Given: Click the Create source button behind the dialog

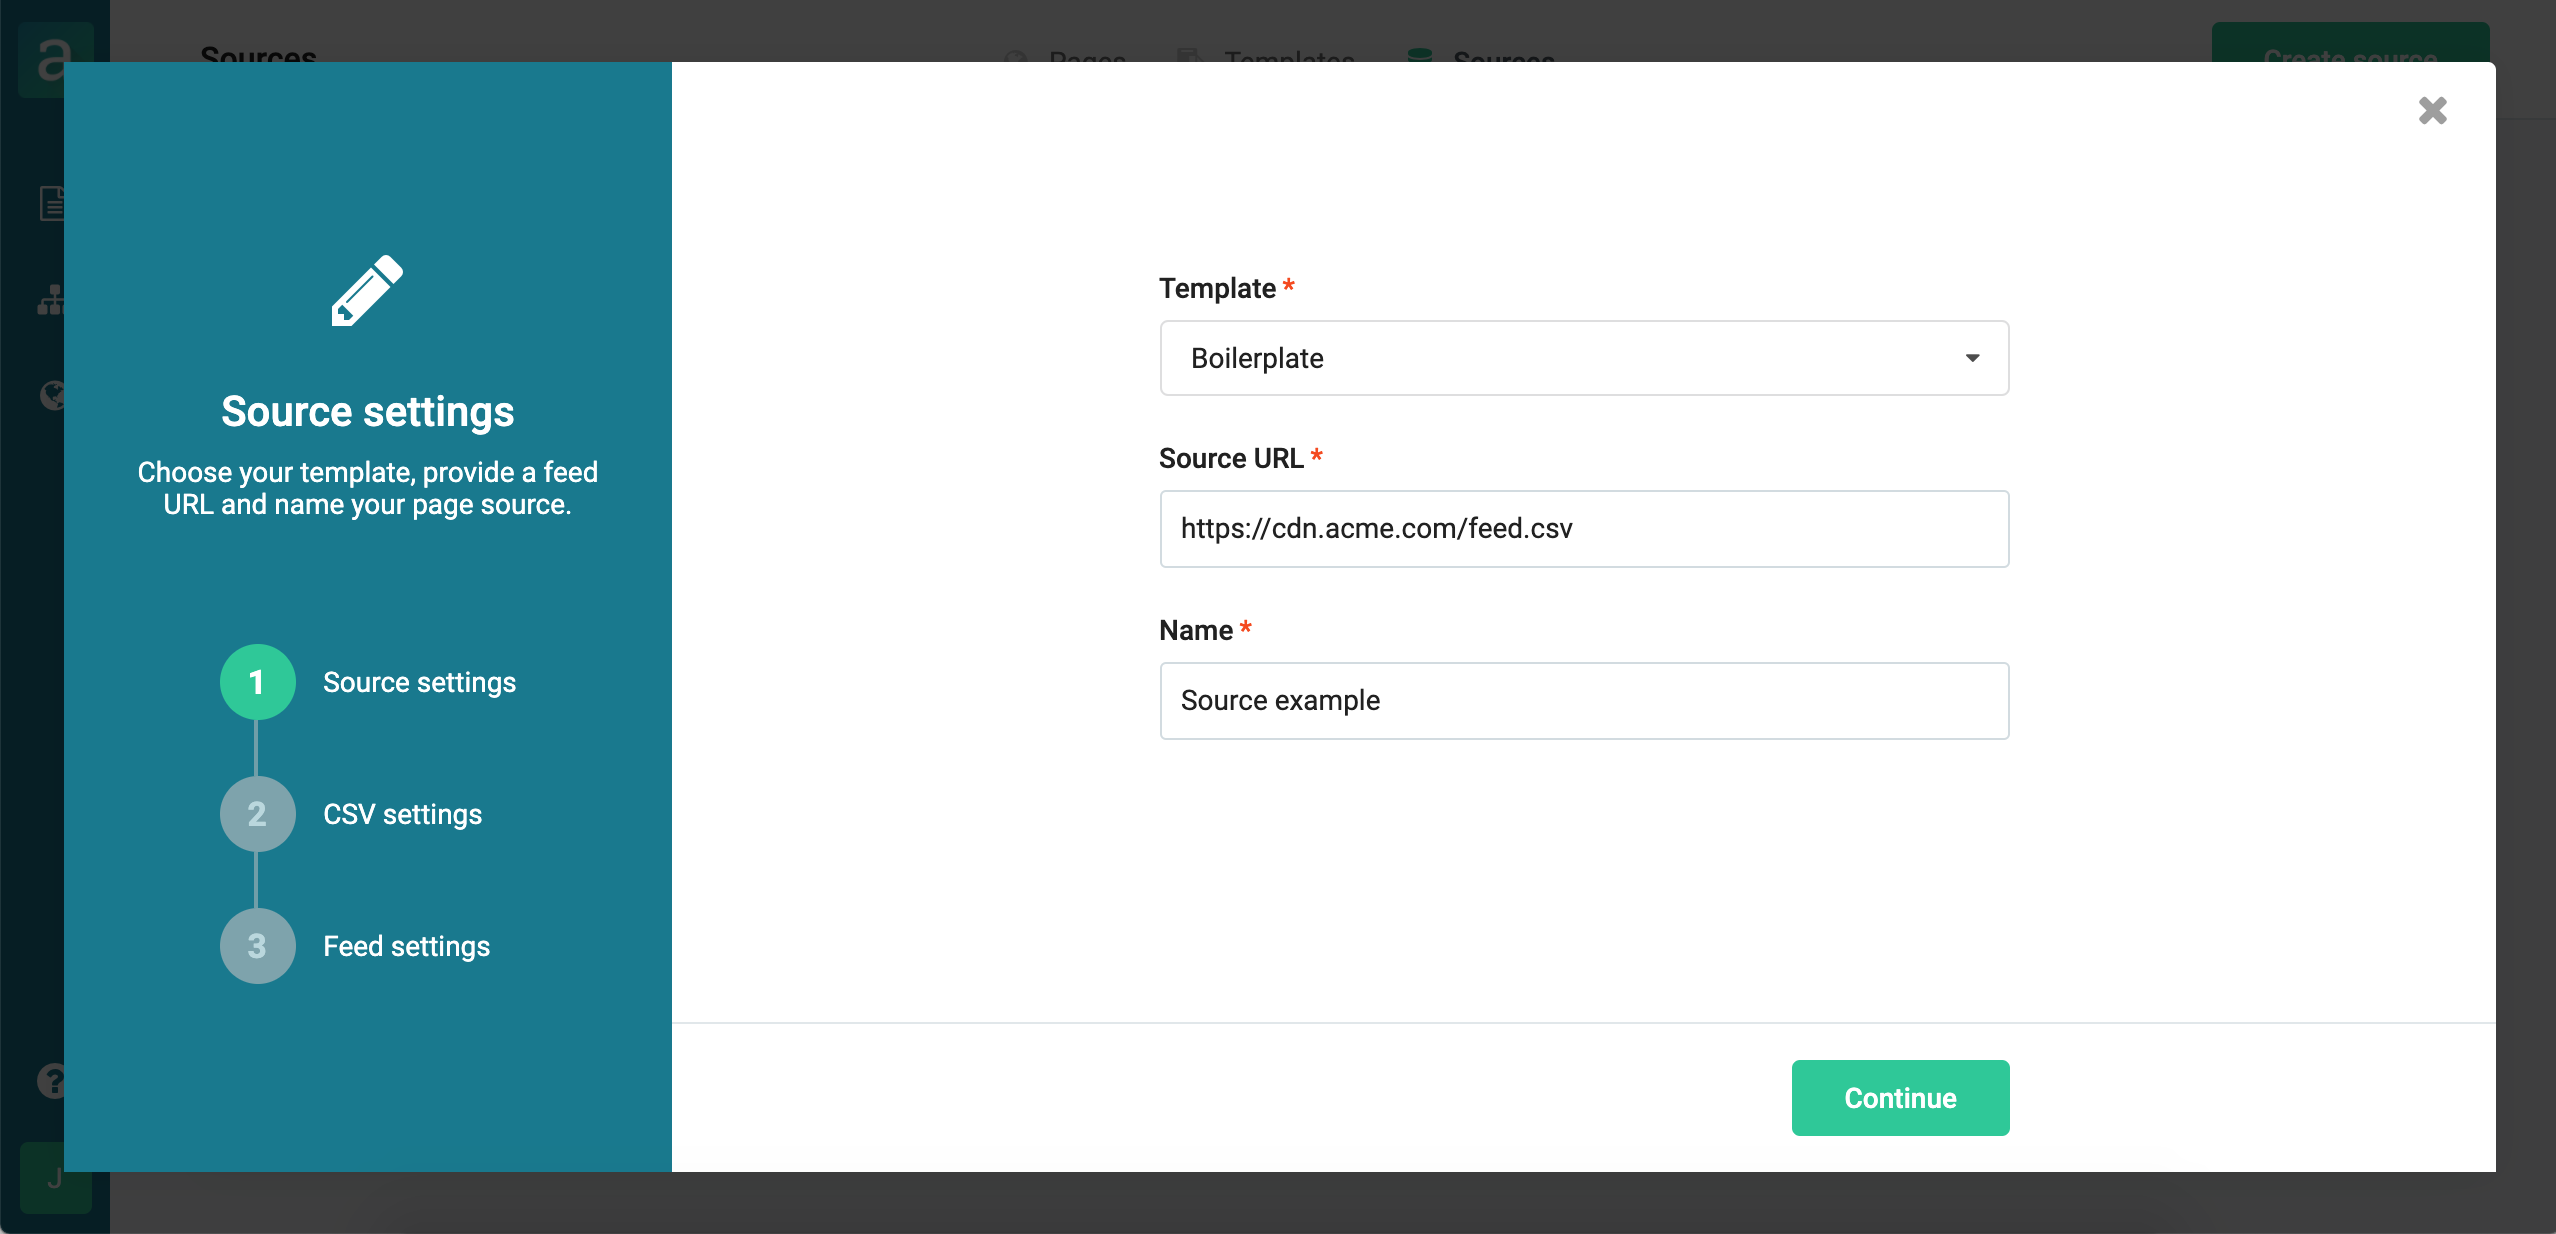Looking at the screenshot, I should pos(2350,44).
